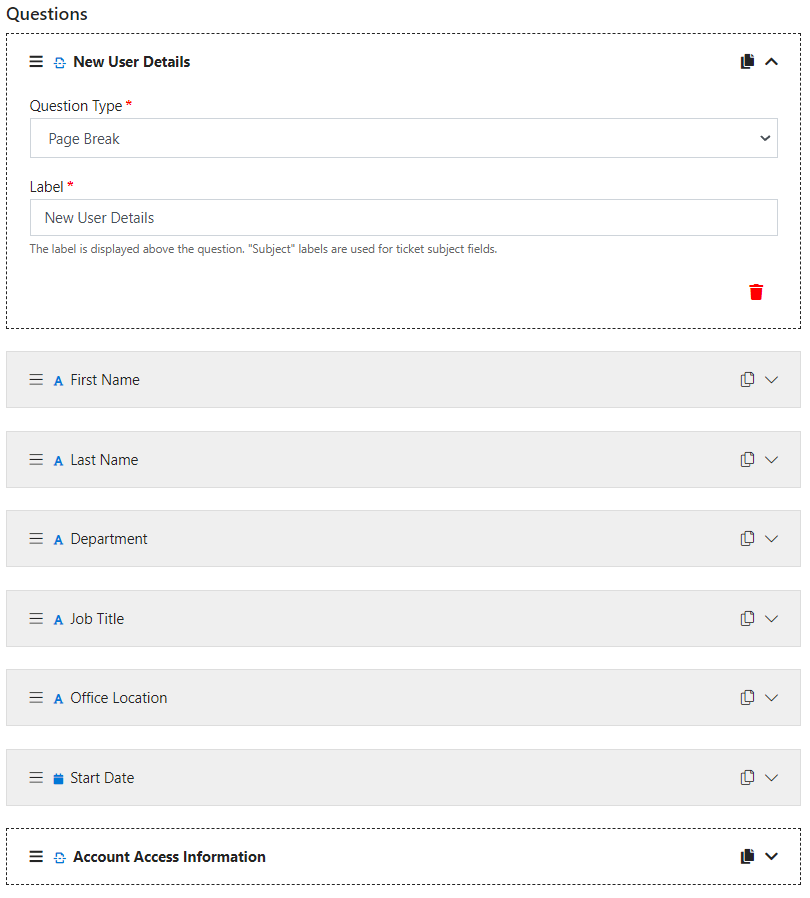Click drag handle on Start Date row

[x=36, y=778]
